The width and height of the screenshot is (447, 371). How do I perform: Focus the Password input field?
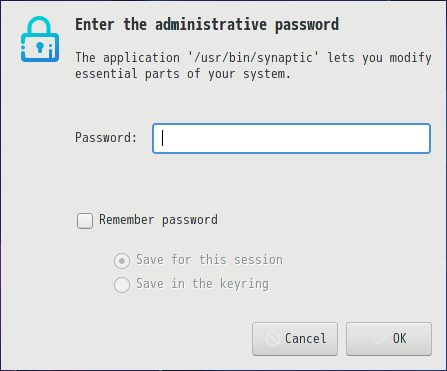click(x=291, y=138)
